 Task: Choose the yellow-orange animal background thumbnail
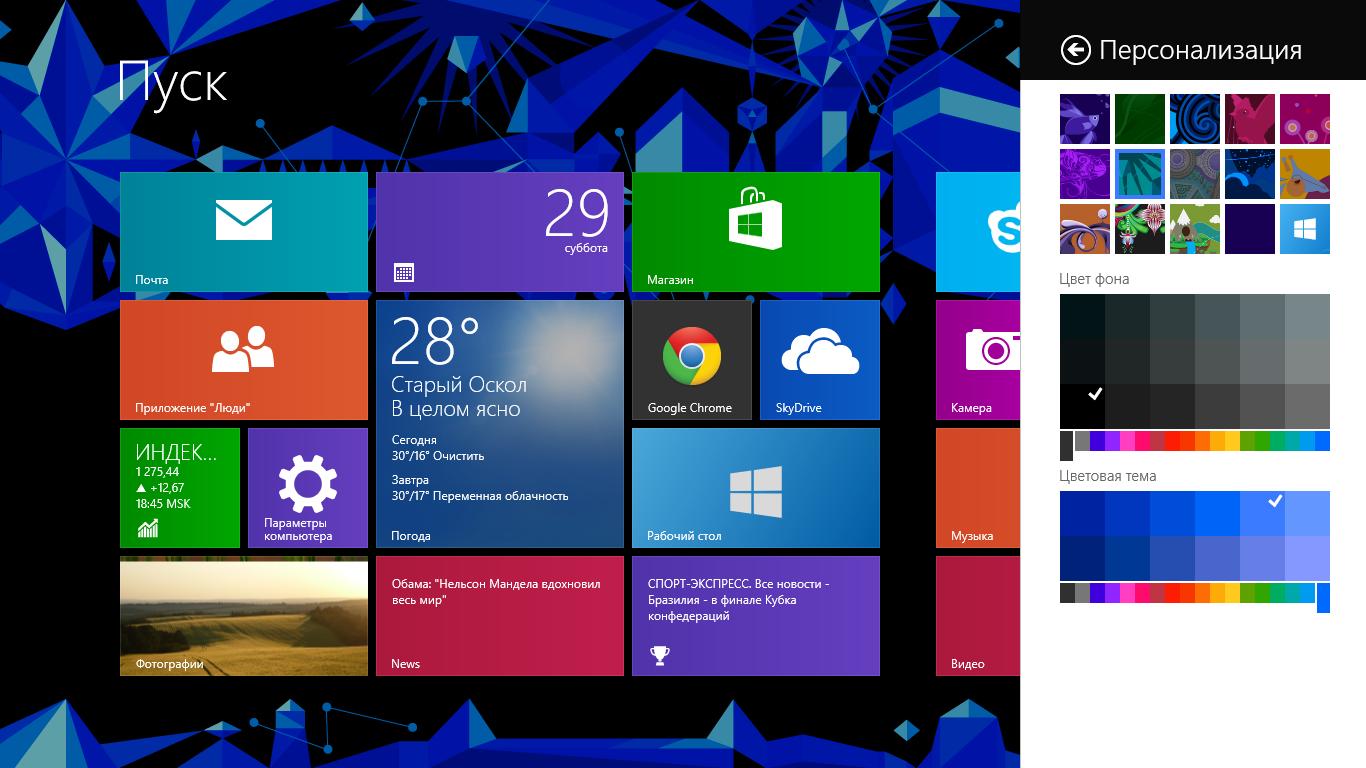tap(1305, 174)
